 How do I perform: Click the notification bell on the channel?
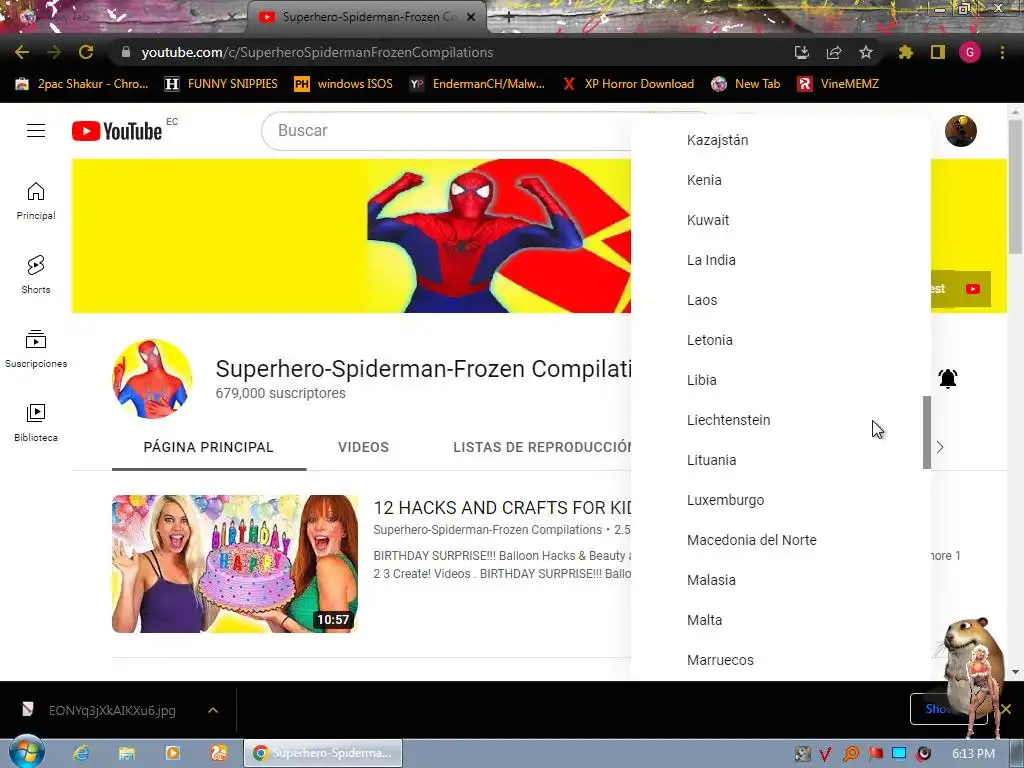coord(948,378)
